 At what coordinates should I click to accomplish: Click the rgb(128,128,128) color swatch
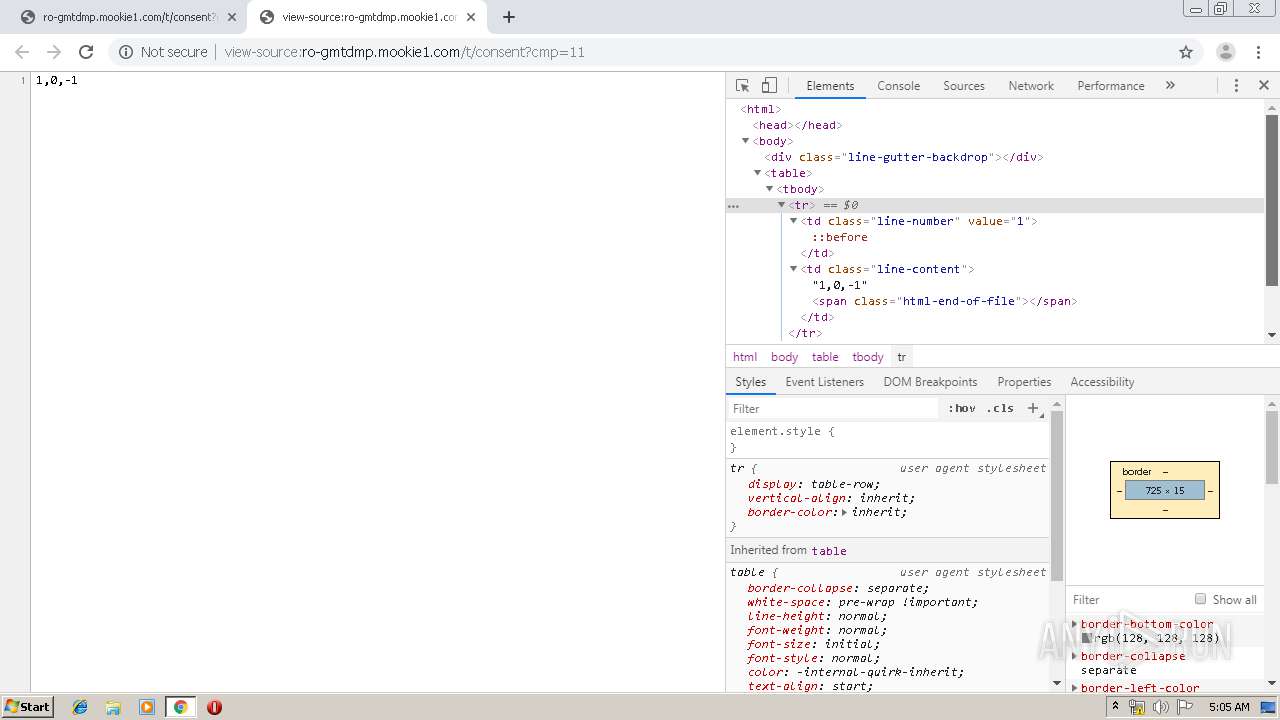(1087, 638)
